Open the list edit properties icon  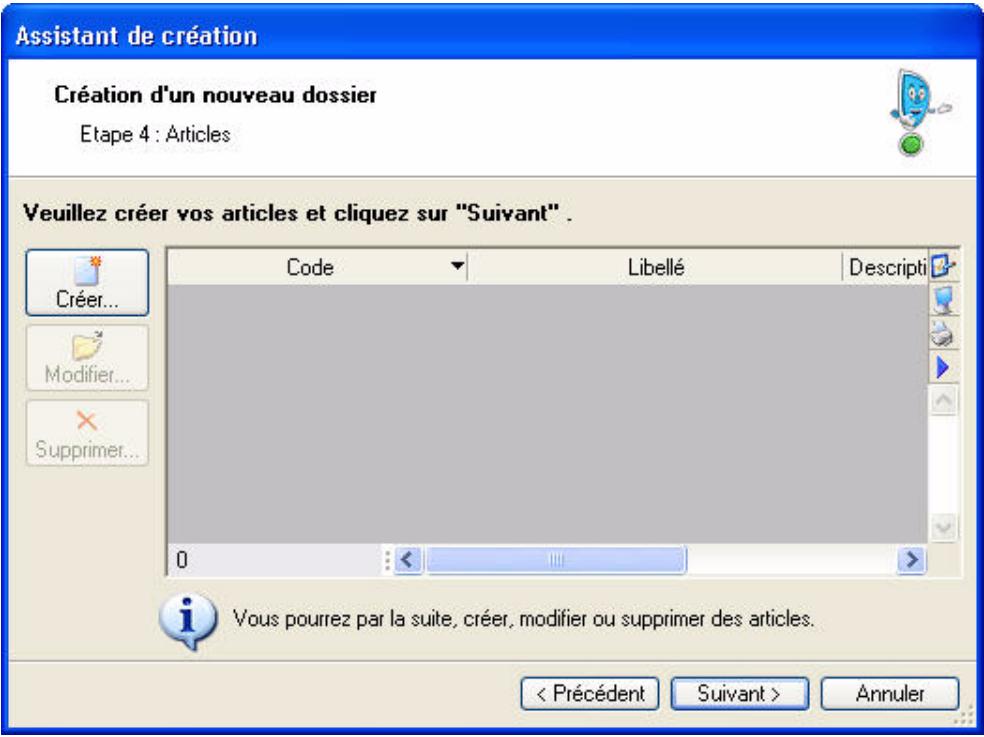click(x=943, y=266)
